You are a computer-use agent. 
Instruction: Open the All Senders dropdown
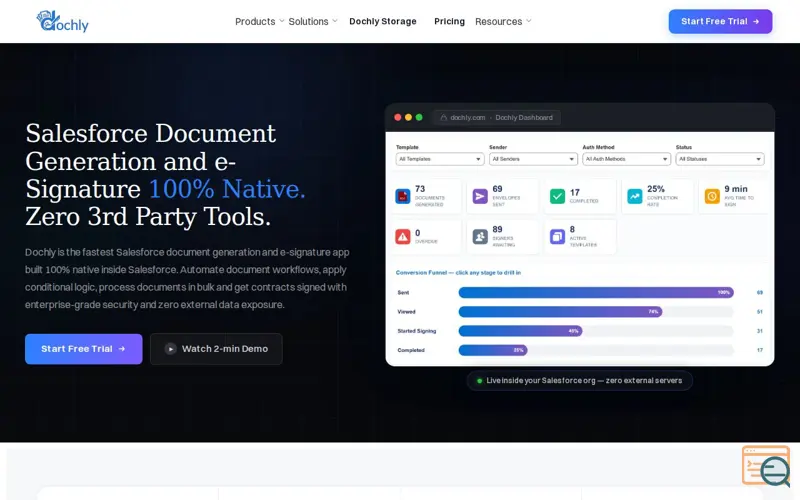point(533,159)
